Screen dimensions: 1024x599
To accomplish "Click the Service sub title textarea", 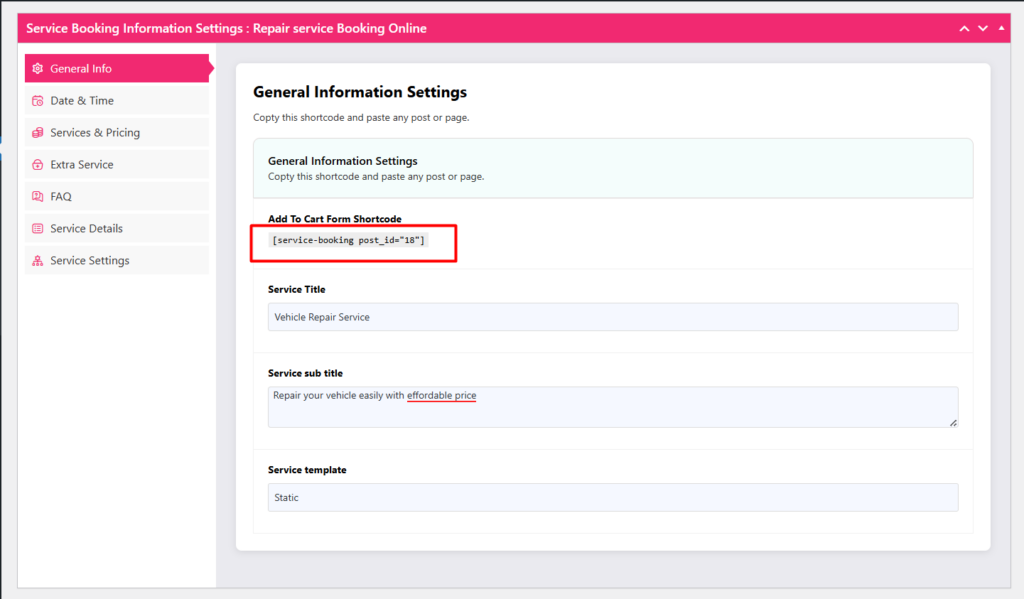I will (613, 407).
